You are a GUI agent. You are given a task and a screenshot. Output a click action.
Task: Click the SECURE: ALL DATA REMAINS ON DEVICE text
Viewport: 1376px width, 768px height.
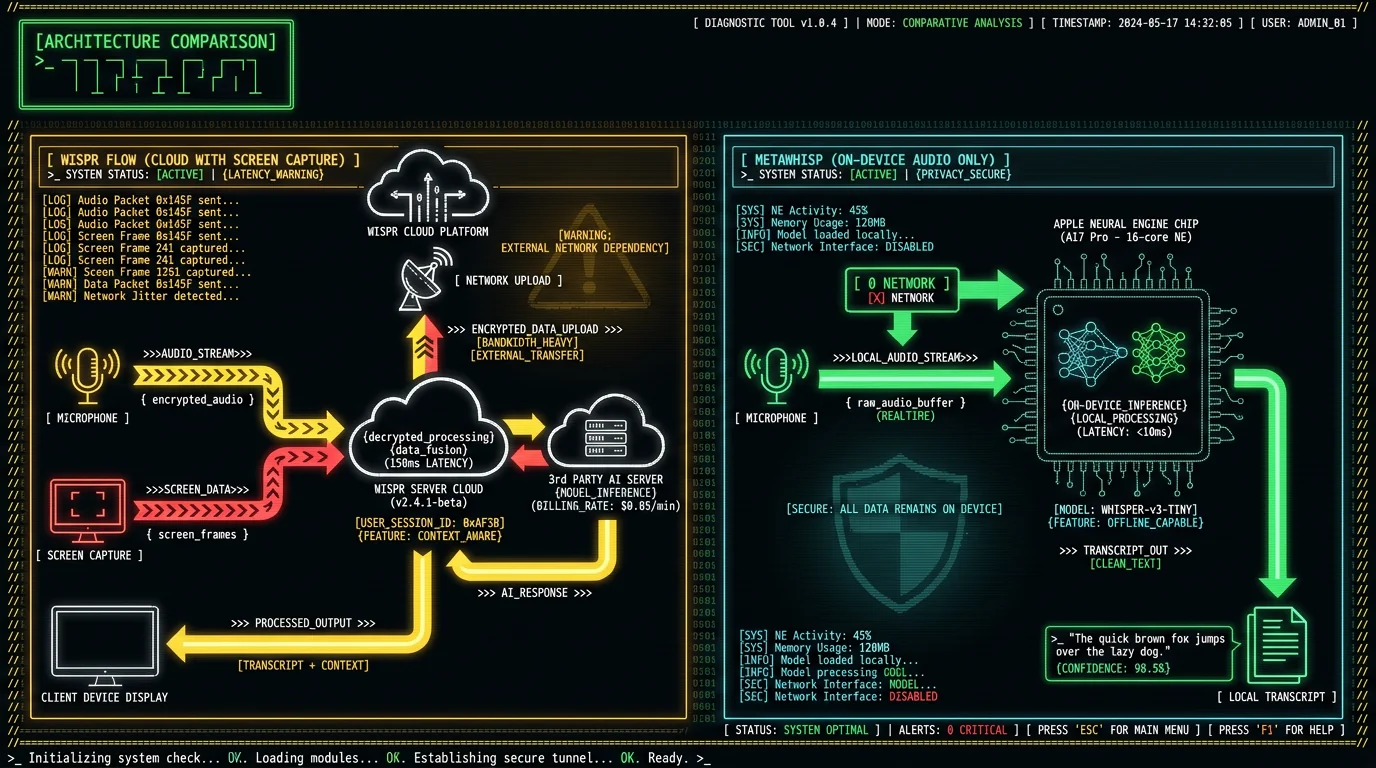893,509
